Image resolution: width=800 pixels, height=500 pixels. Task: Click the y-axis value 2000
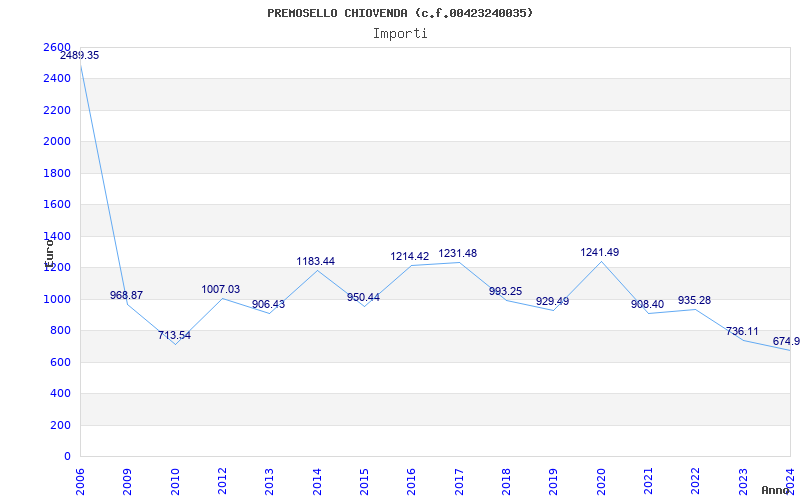57,141
